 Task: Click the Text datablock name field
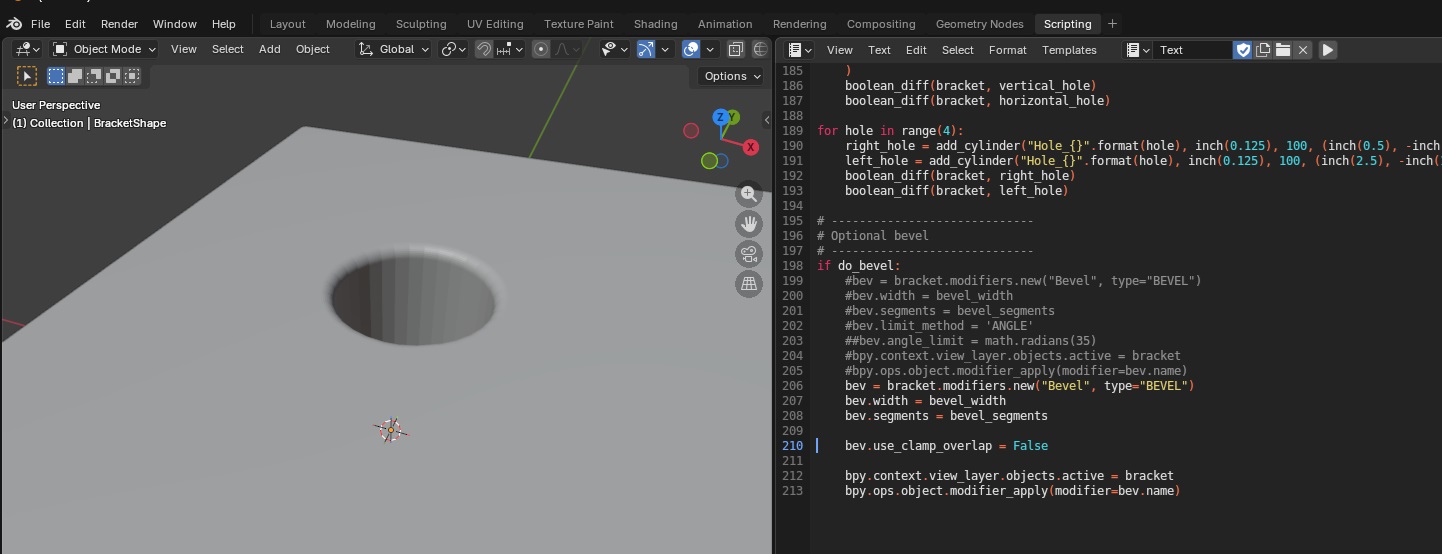click(x=1192, y=50)
